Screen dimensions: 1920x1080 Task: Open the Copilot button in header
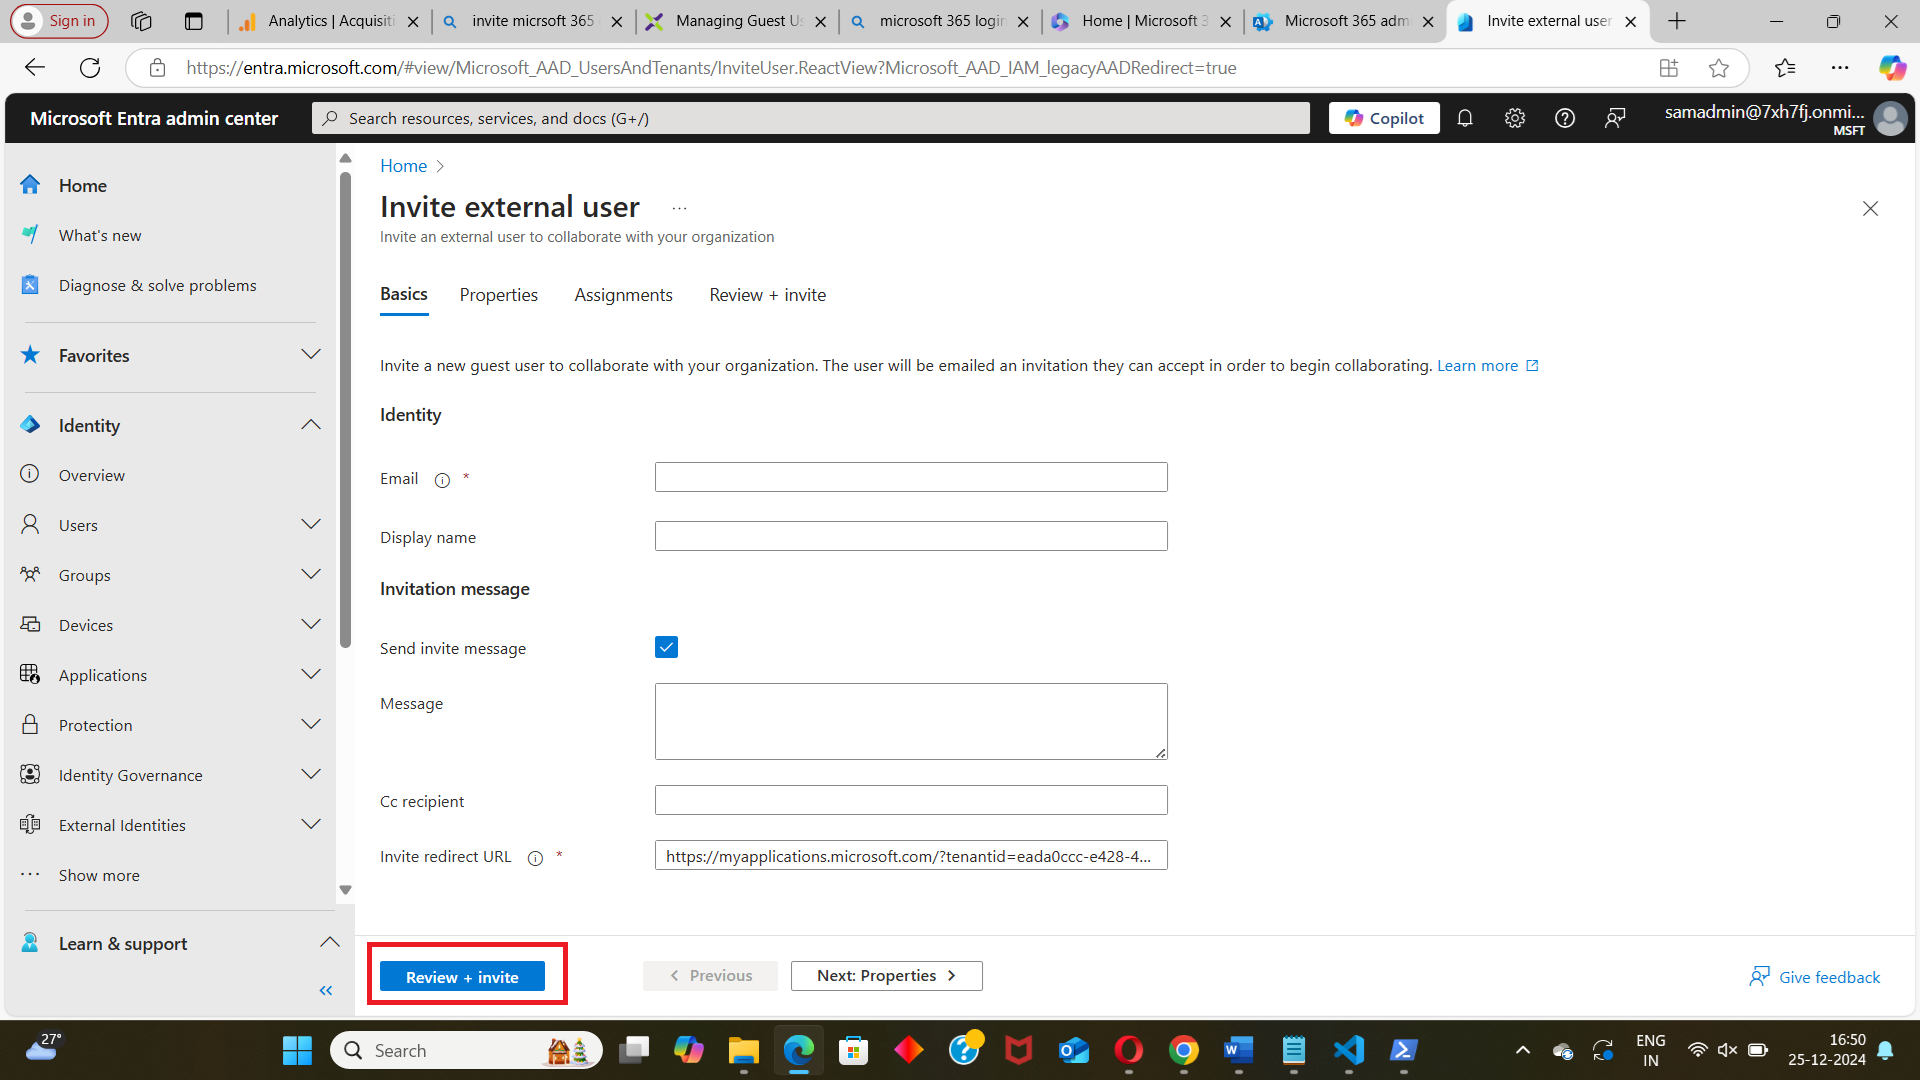point(1384,118)
